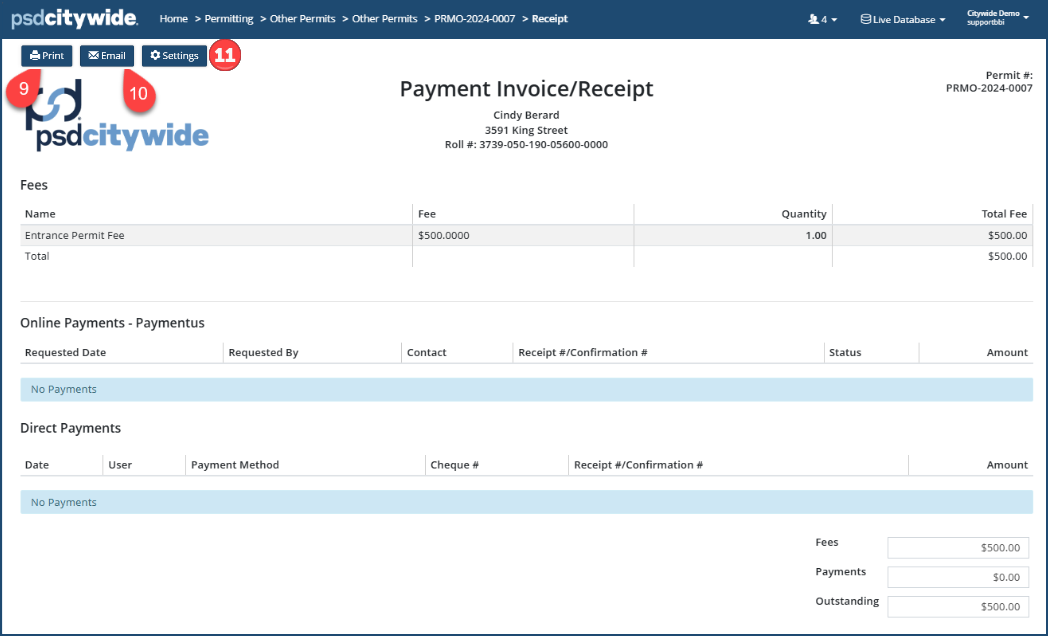Click the red callout marker 9
The height and width of the screenshot is (636, 1048).
[21, 90]
